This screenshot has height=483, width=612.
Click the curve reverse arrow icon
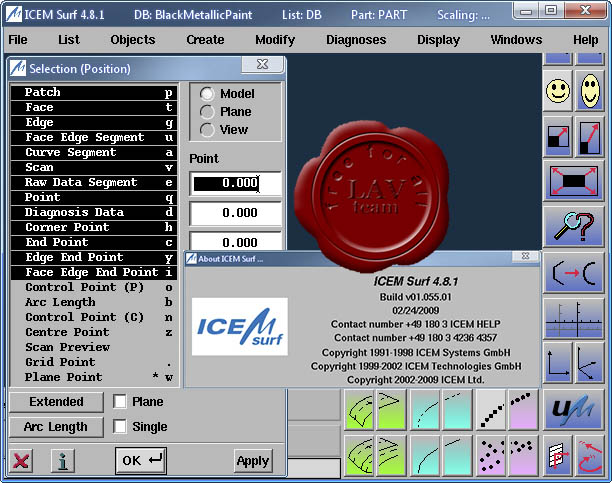[574, 272]
